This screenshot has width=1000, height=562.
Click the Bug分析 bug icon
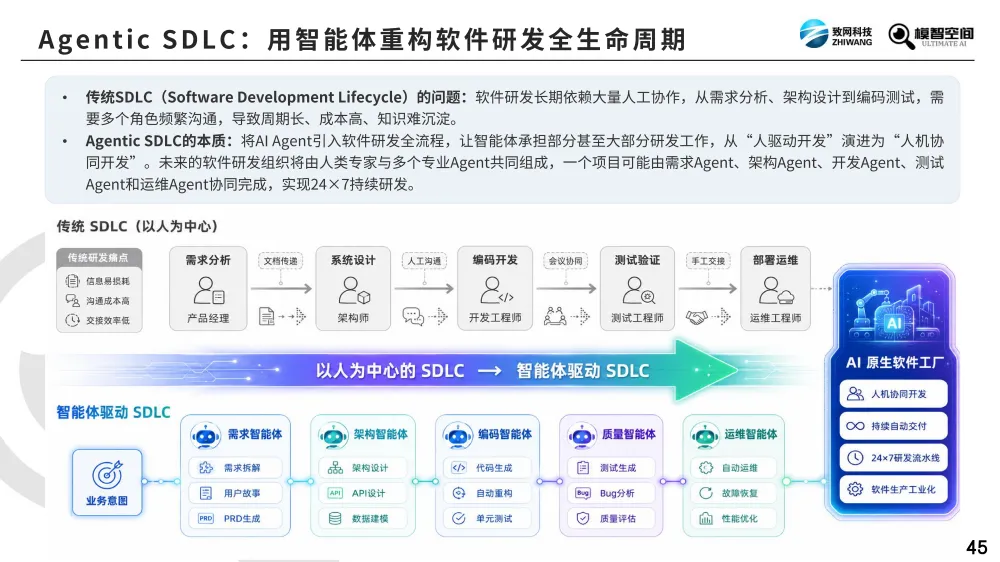point(583,493)
